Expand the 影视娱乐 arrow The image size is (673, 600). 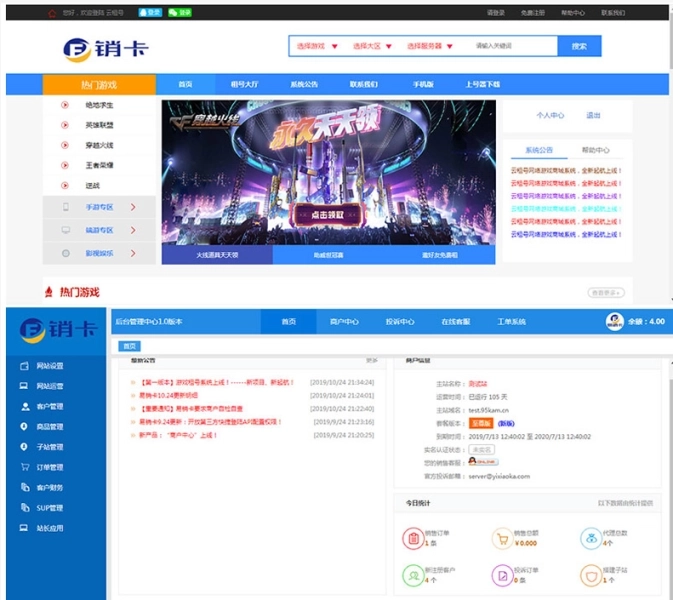pyautogui.click(x=133, y=253)
